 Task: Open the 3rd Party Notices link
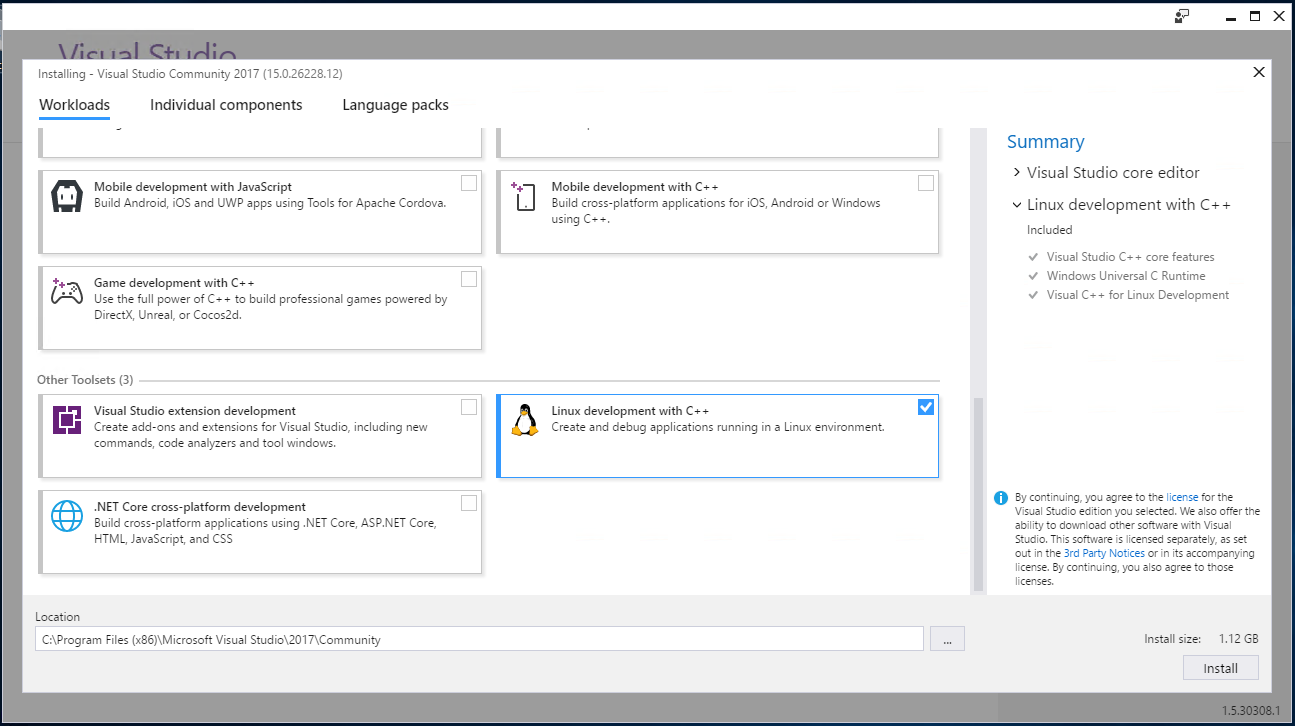[x=1103, y=553]
